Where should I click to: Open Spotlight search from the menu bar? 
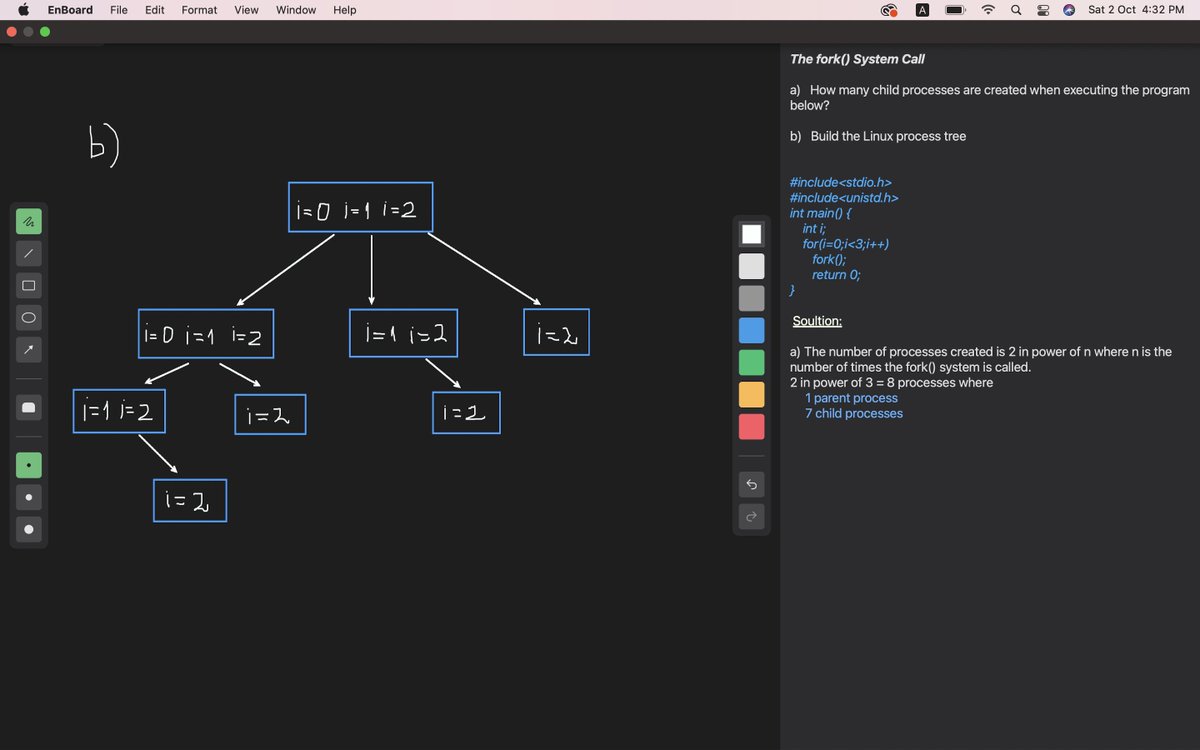coord(1015,10)
